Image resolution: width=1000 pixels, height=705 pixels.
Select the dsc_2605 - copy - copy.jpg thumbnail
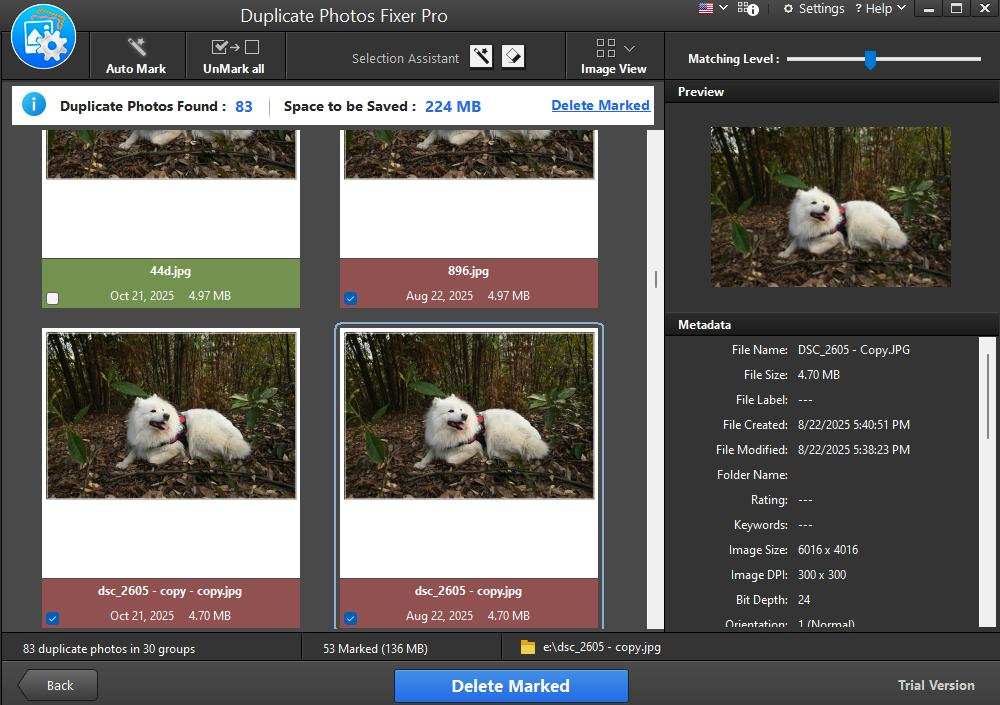[x=171, y=415]
